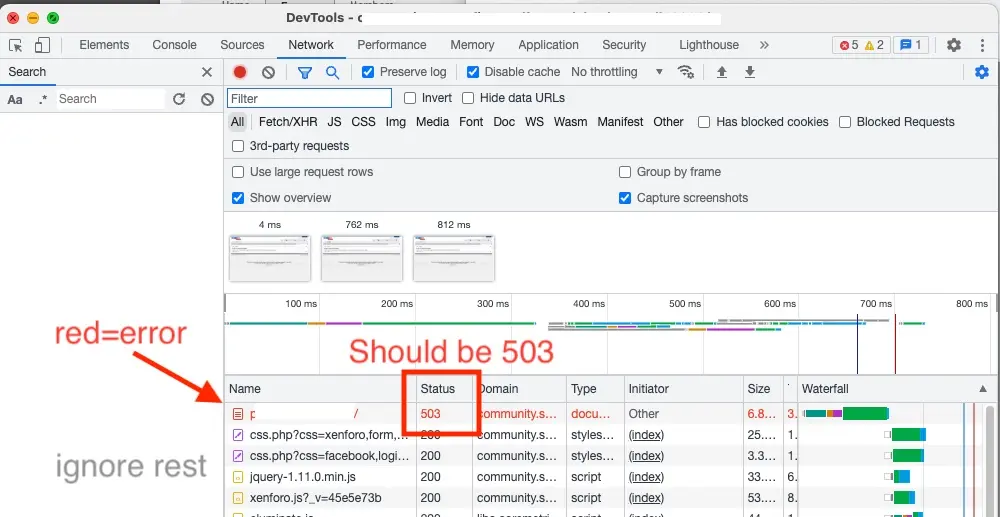Open Network panel settings gear
This screenshot has width=1000, height=517.
pyautogui.click(x=982, y=72)
